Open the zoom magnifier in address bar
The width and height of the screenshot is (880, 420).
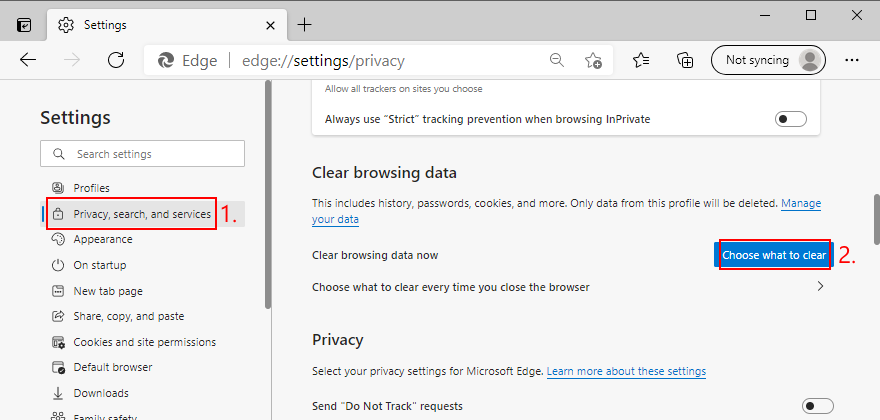click(x=557, y=60)
